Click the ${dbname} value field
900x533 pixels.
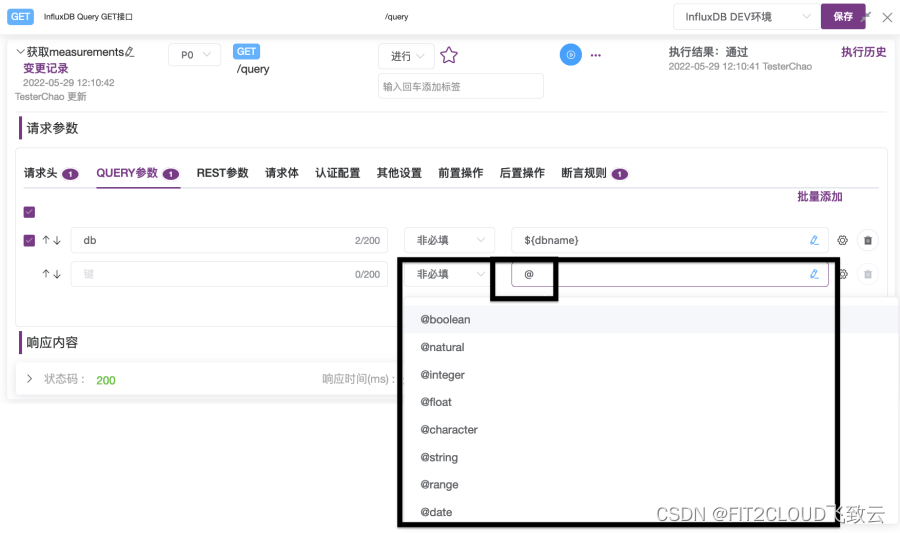point(669,240)
